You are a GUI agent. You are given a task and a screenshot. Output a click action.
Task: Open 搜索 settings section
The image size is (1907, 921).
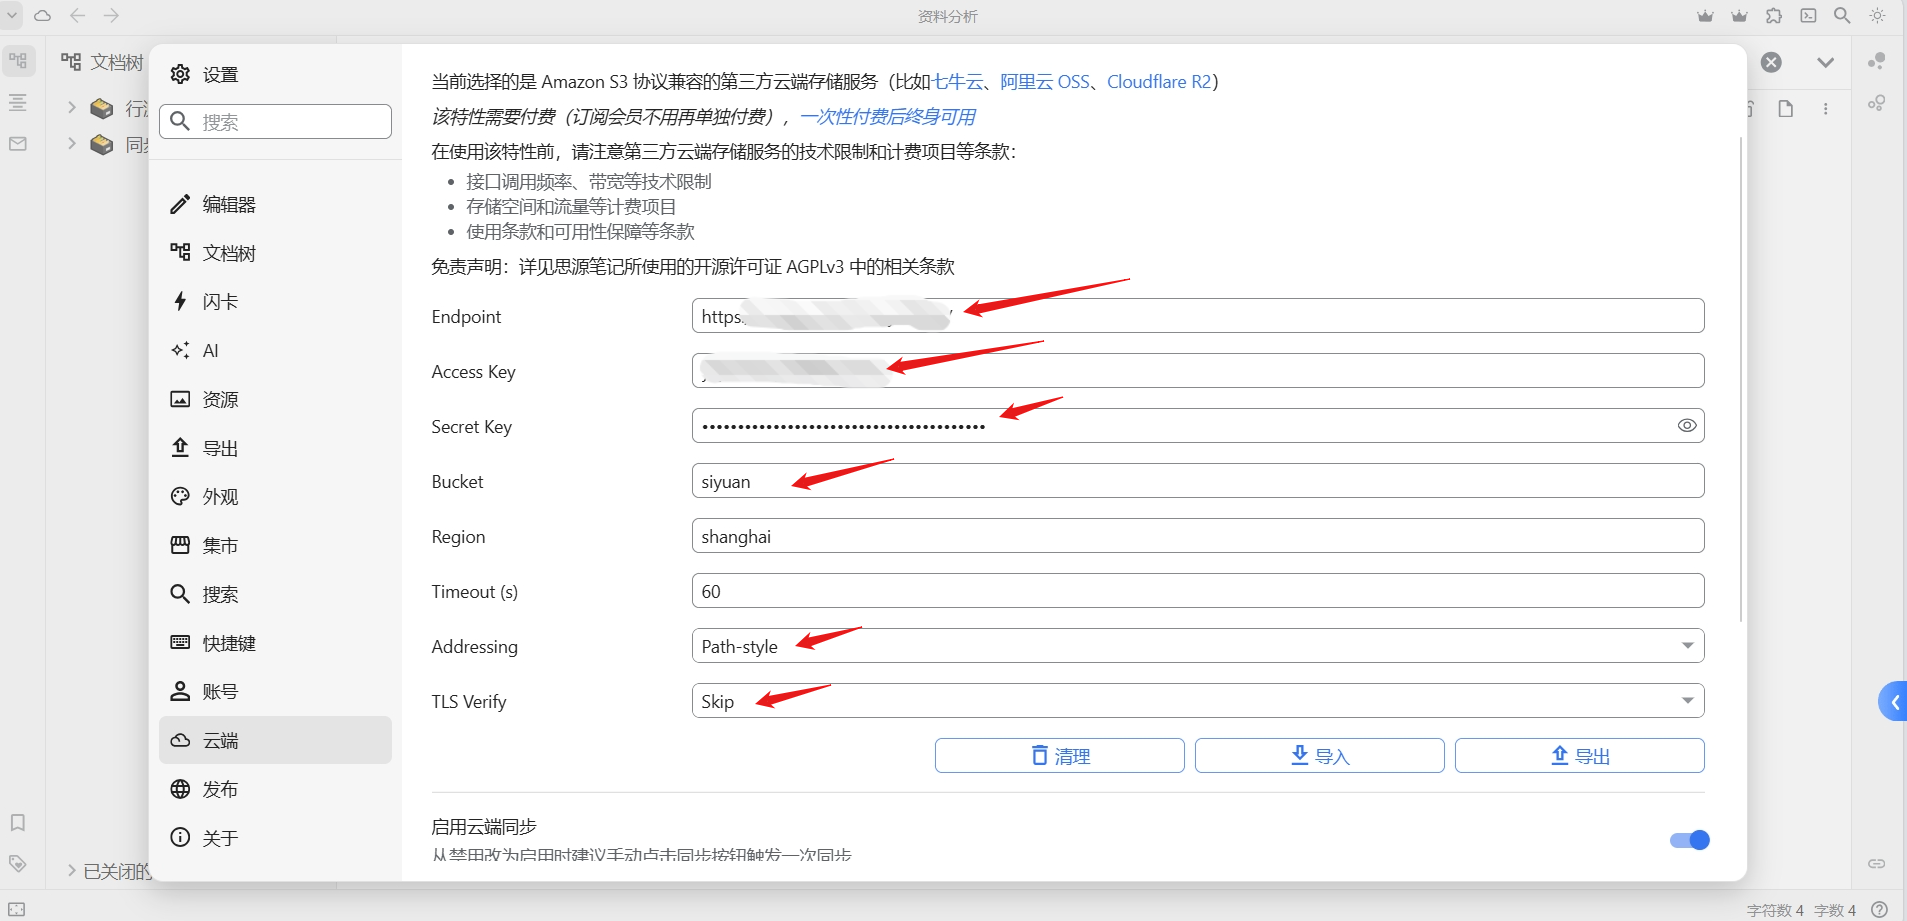275,594
